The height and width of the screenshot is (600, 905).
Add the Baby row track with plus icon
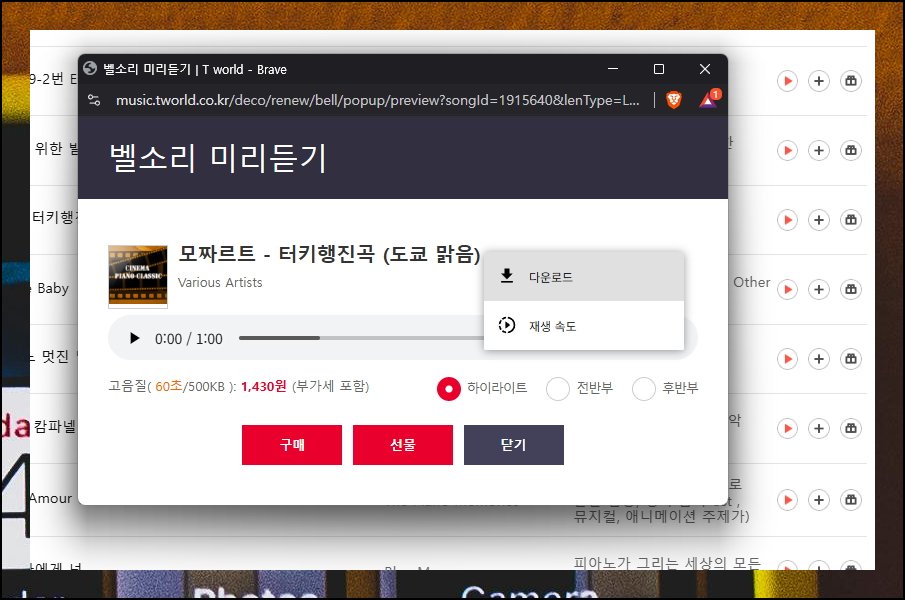tap(818, 289)
